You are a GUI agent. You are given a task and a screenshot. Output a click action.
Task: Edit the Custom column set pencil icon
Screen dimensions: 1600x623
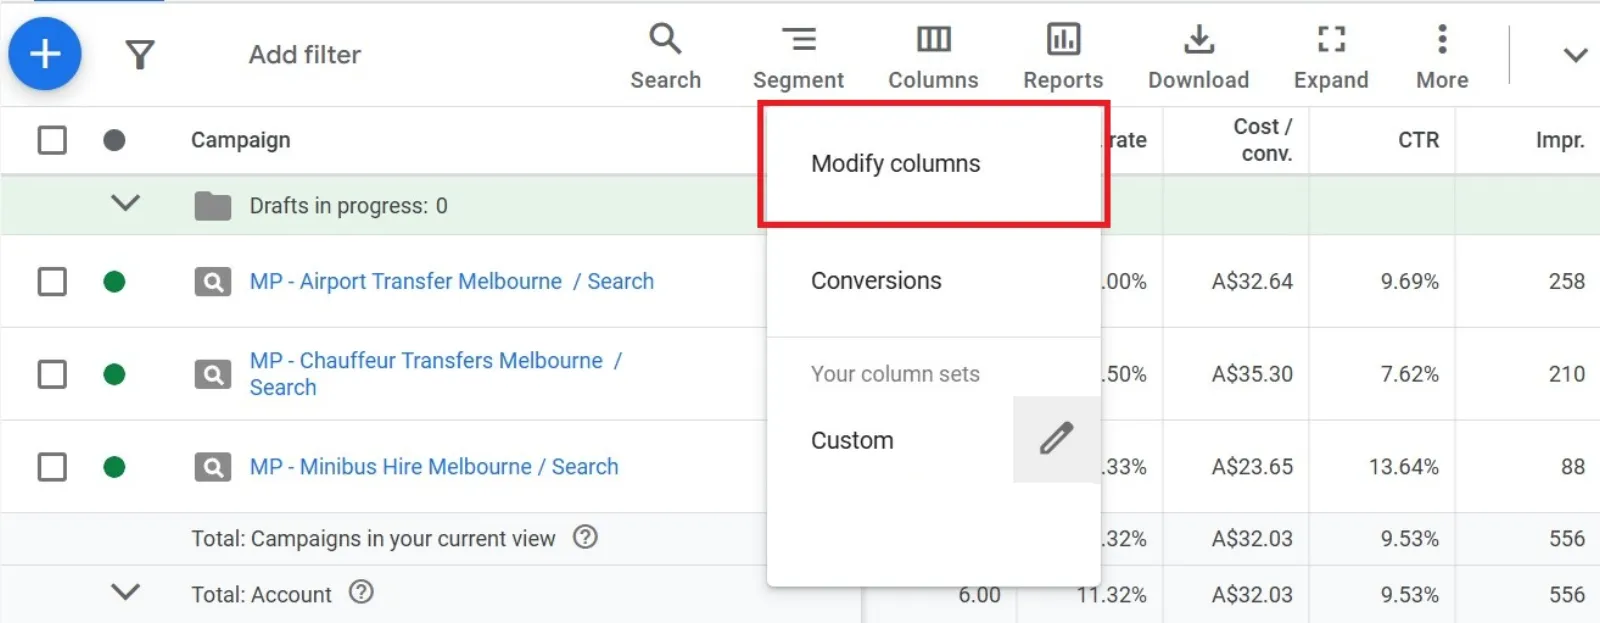click(1056, 439)
